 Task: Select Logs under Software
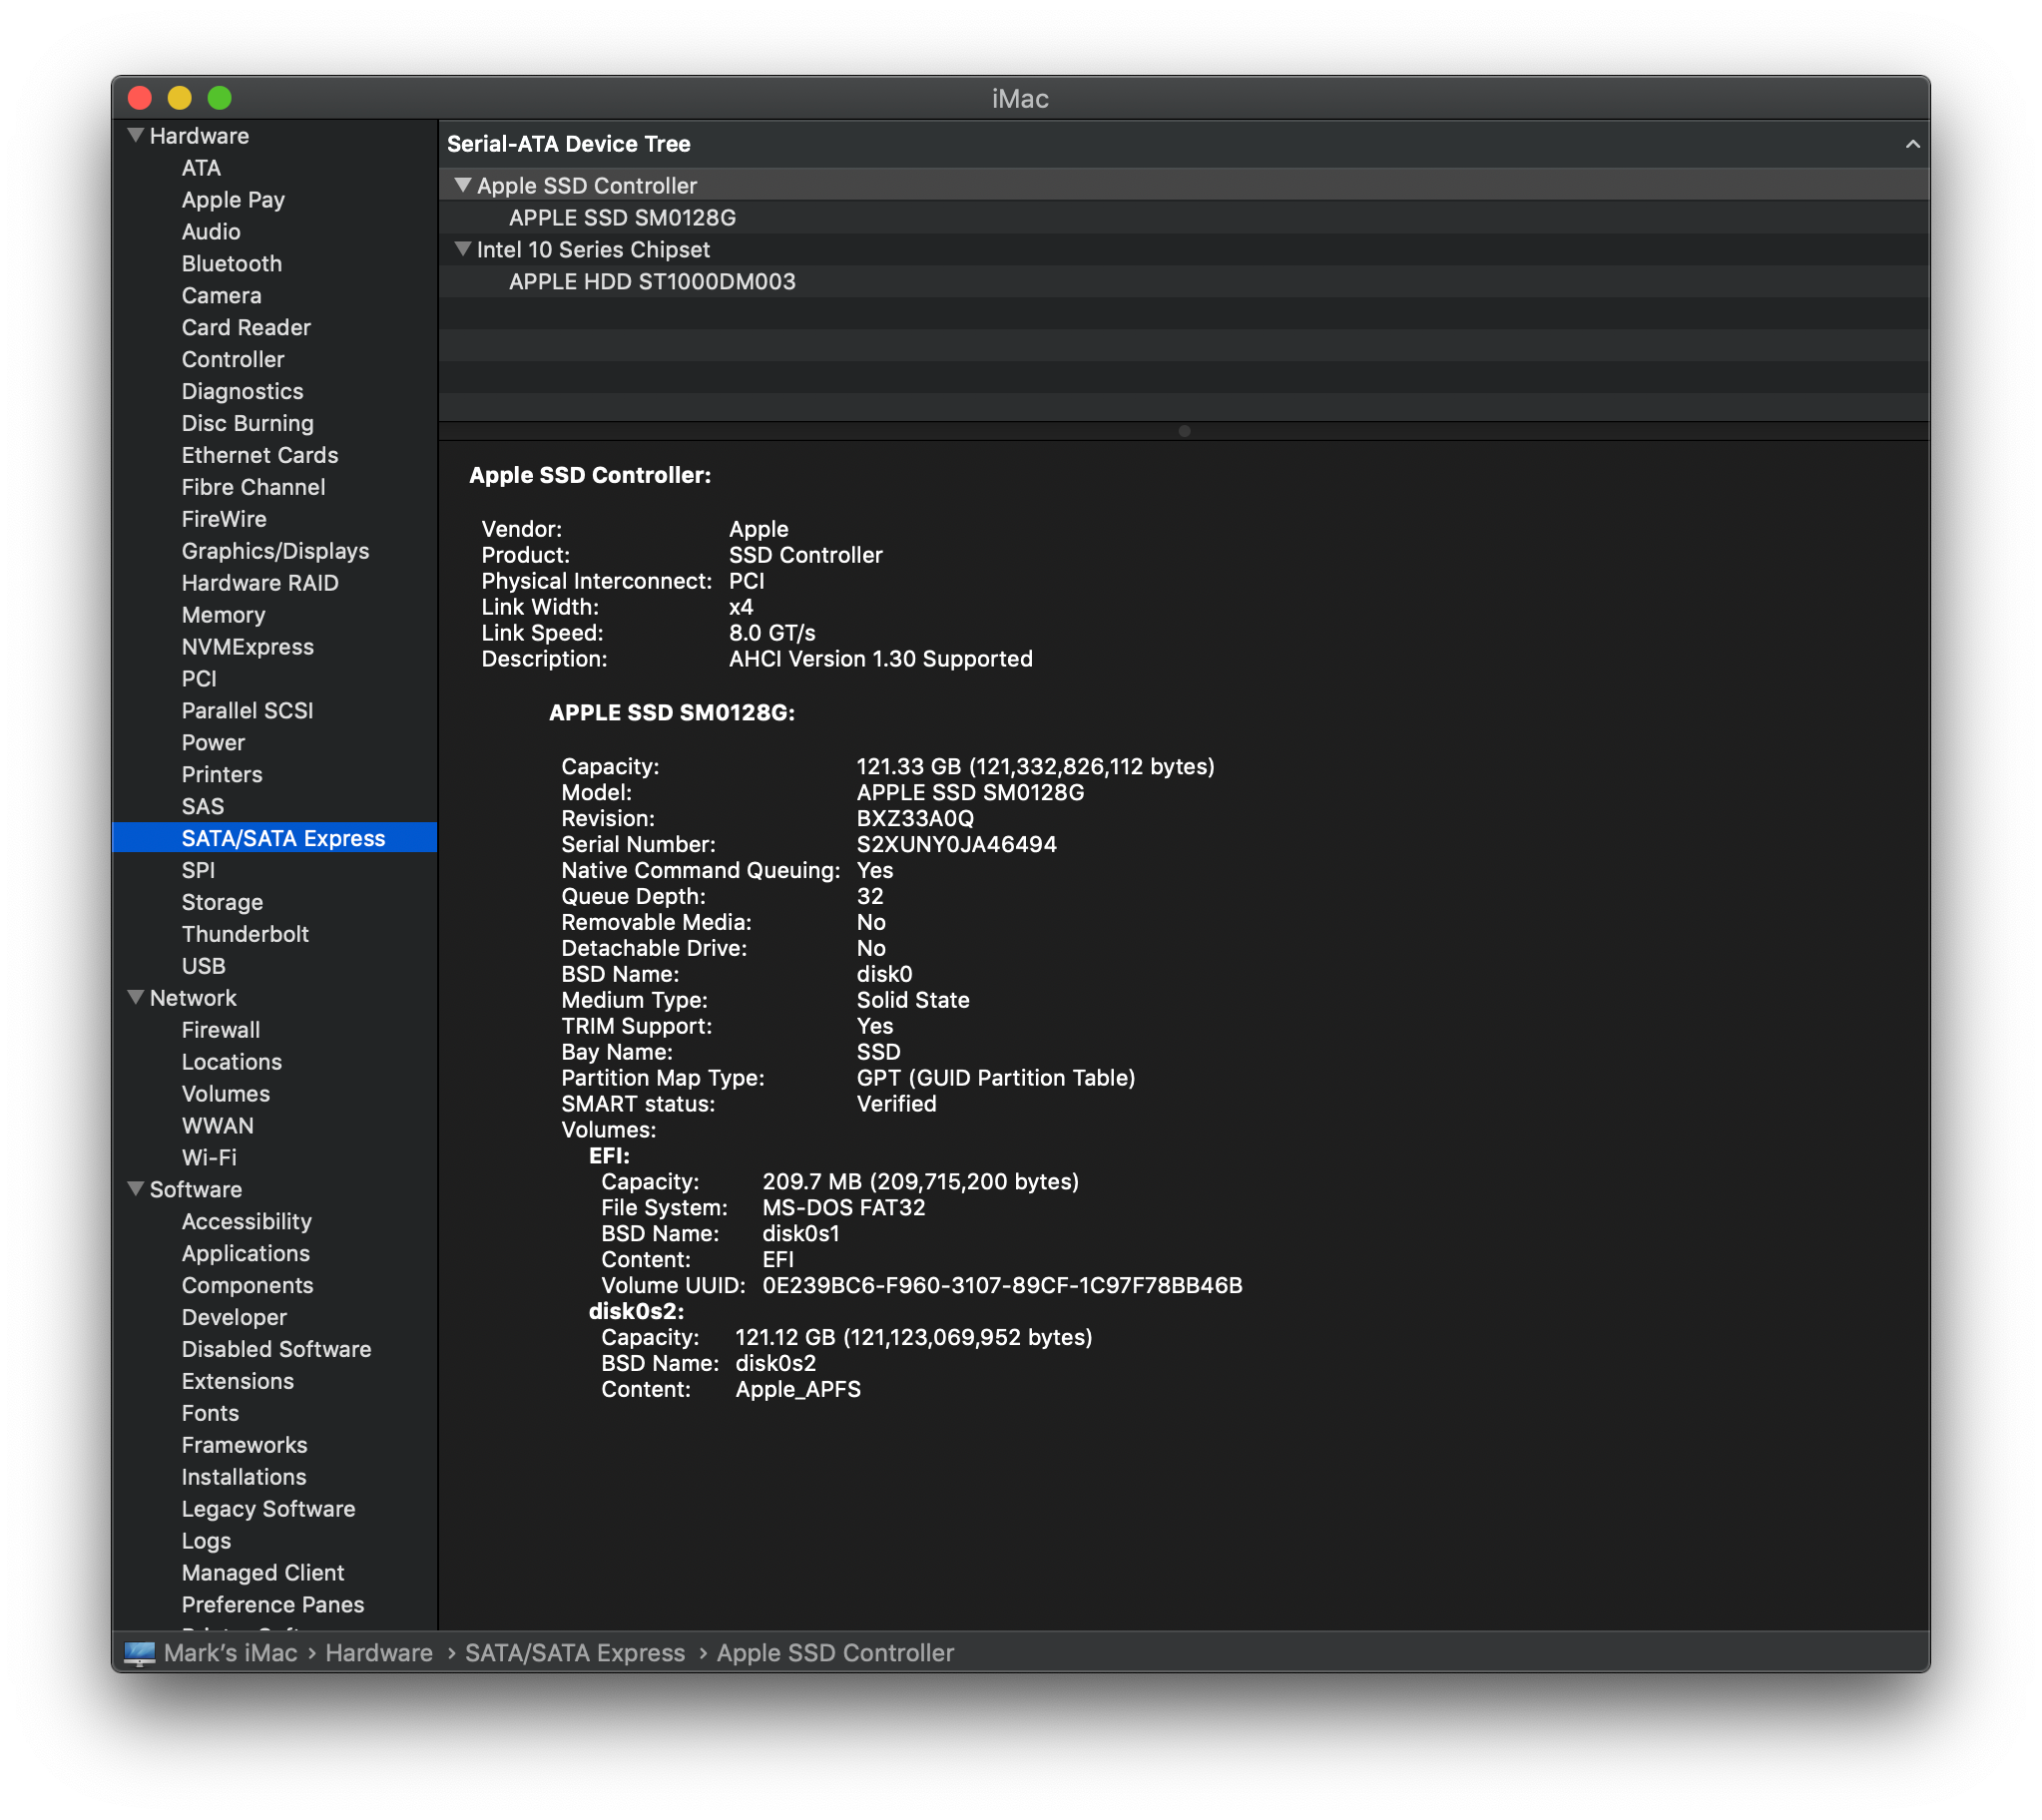(206, 1542)
